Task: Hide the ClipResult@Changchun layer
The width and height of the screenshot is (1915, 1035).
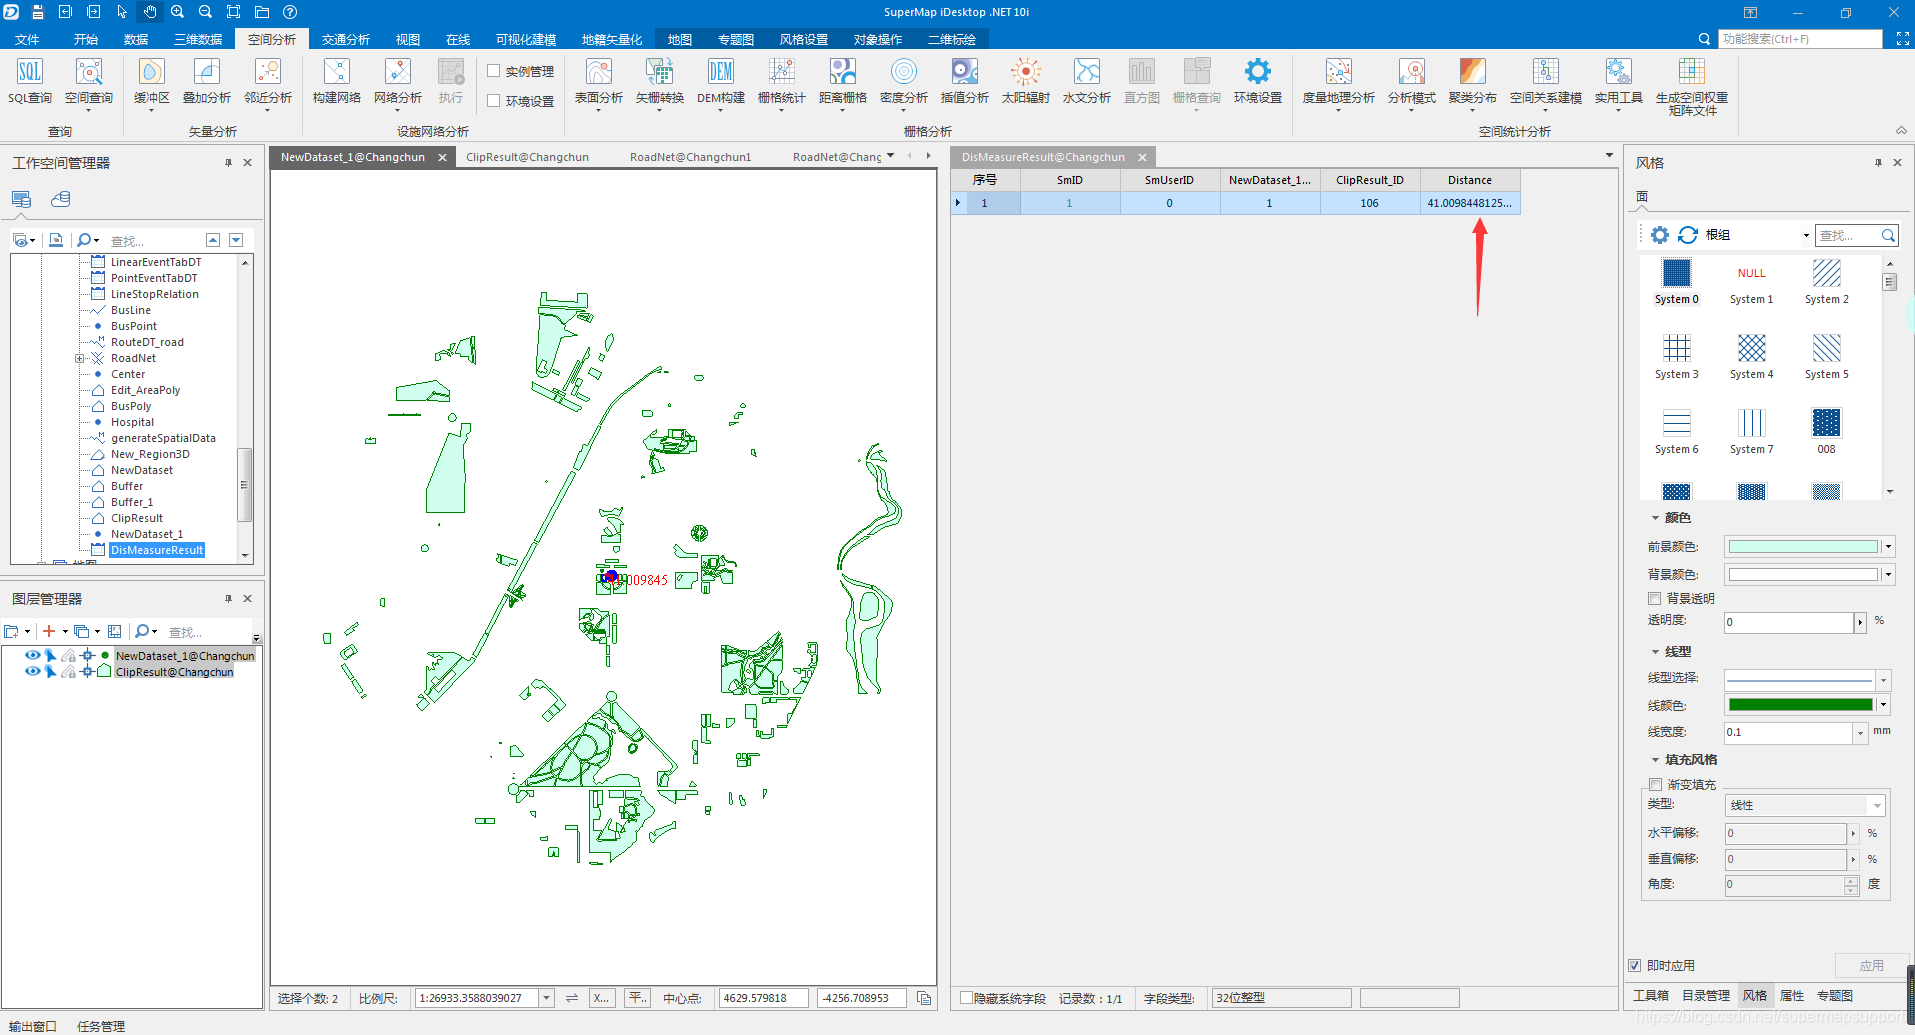Action: [32, 672]
